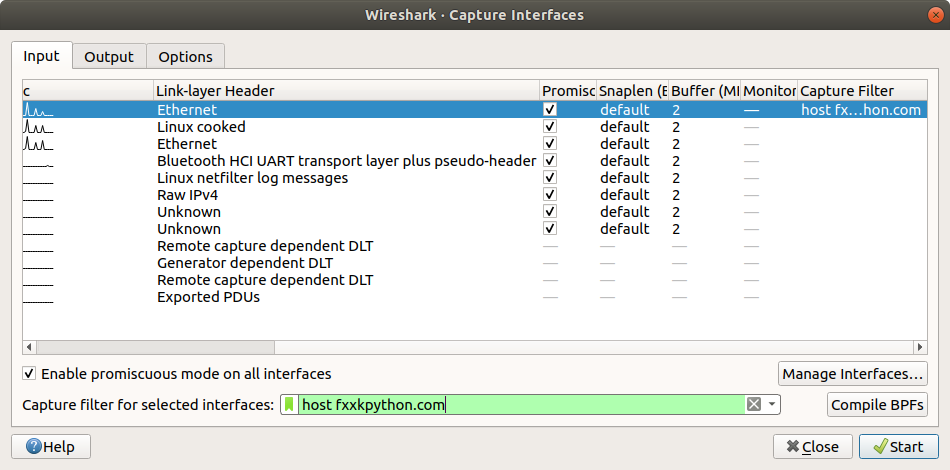Open Manage Interfaces dialog
The width and height of the screenshot is (950, 470).
(x=852, y=374)
